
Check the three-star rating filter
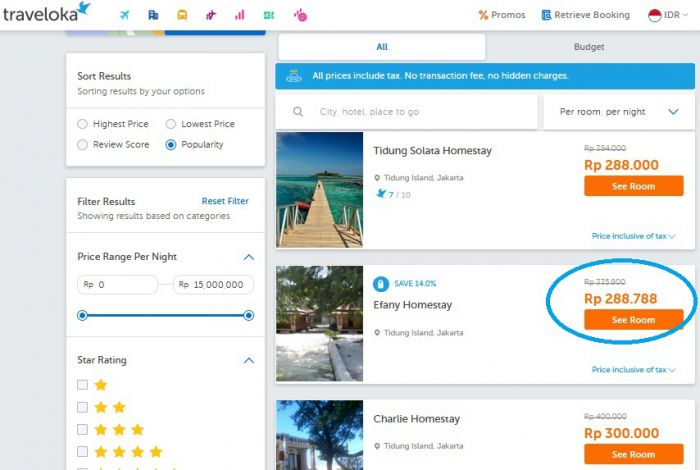tap(82, 429)
